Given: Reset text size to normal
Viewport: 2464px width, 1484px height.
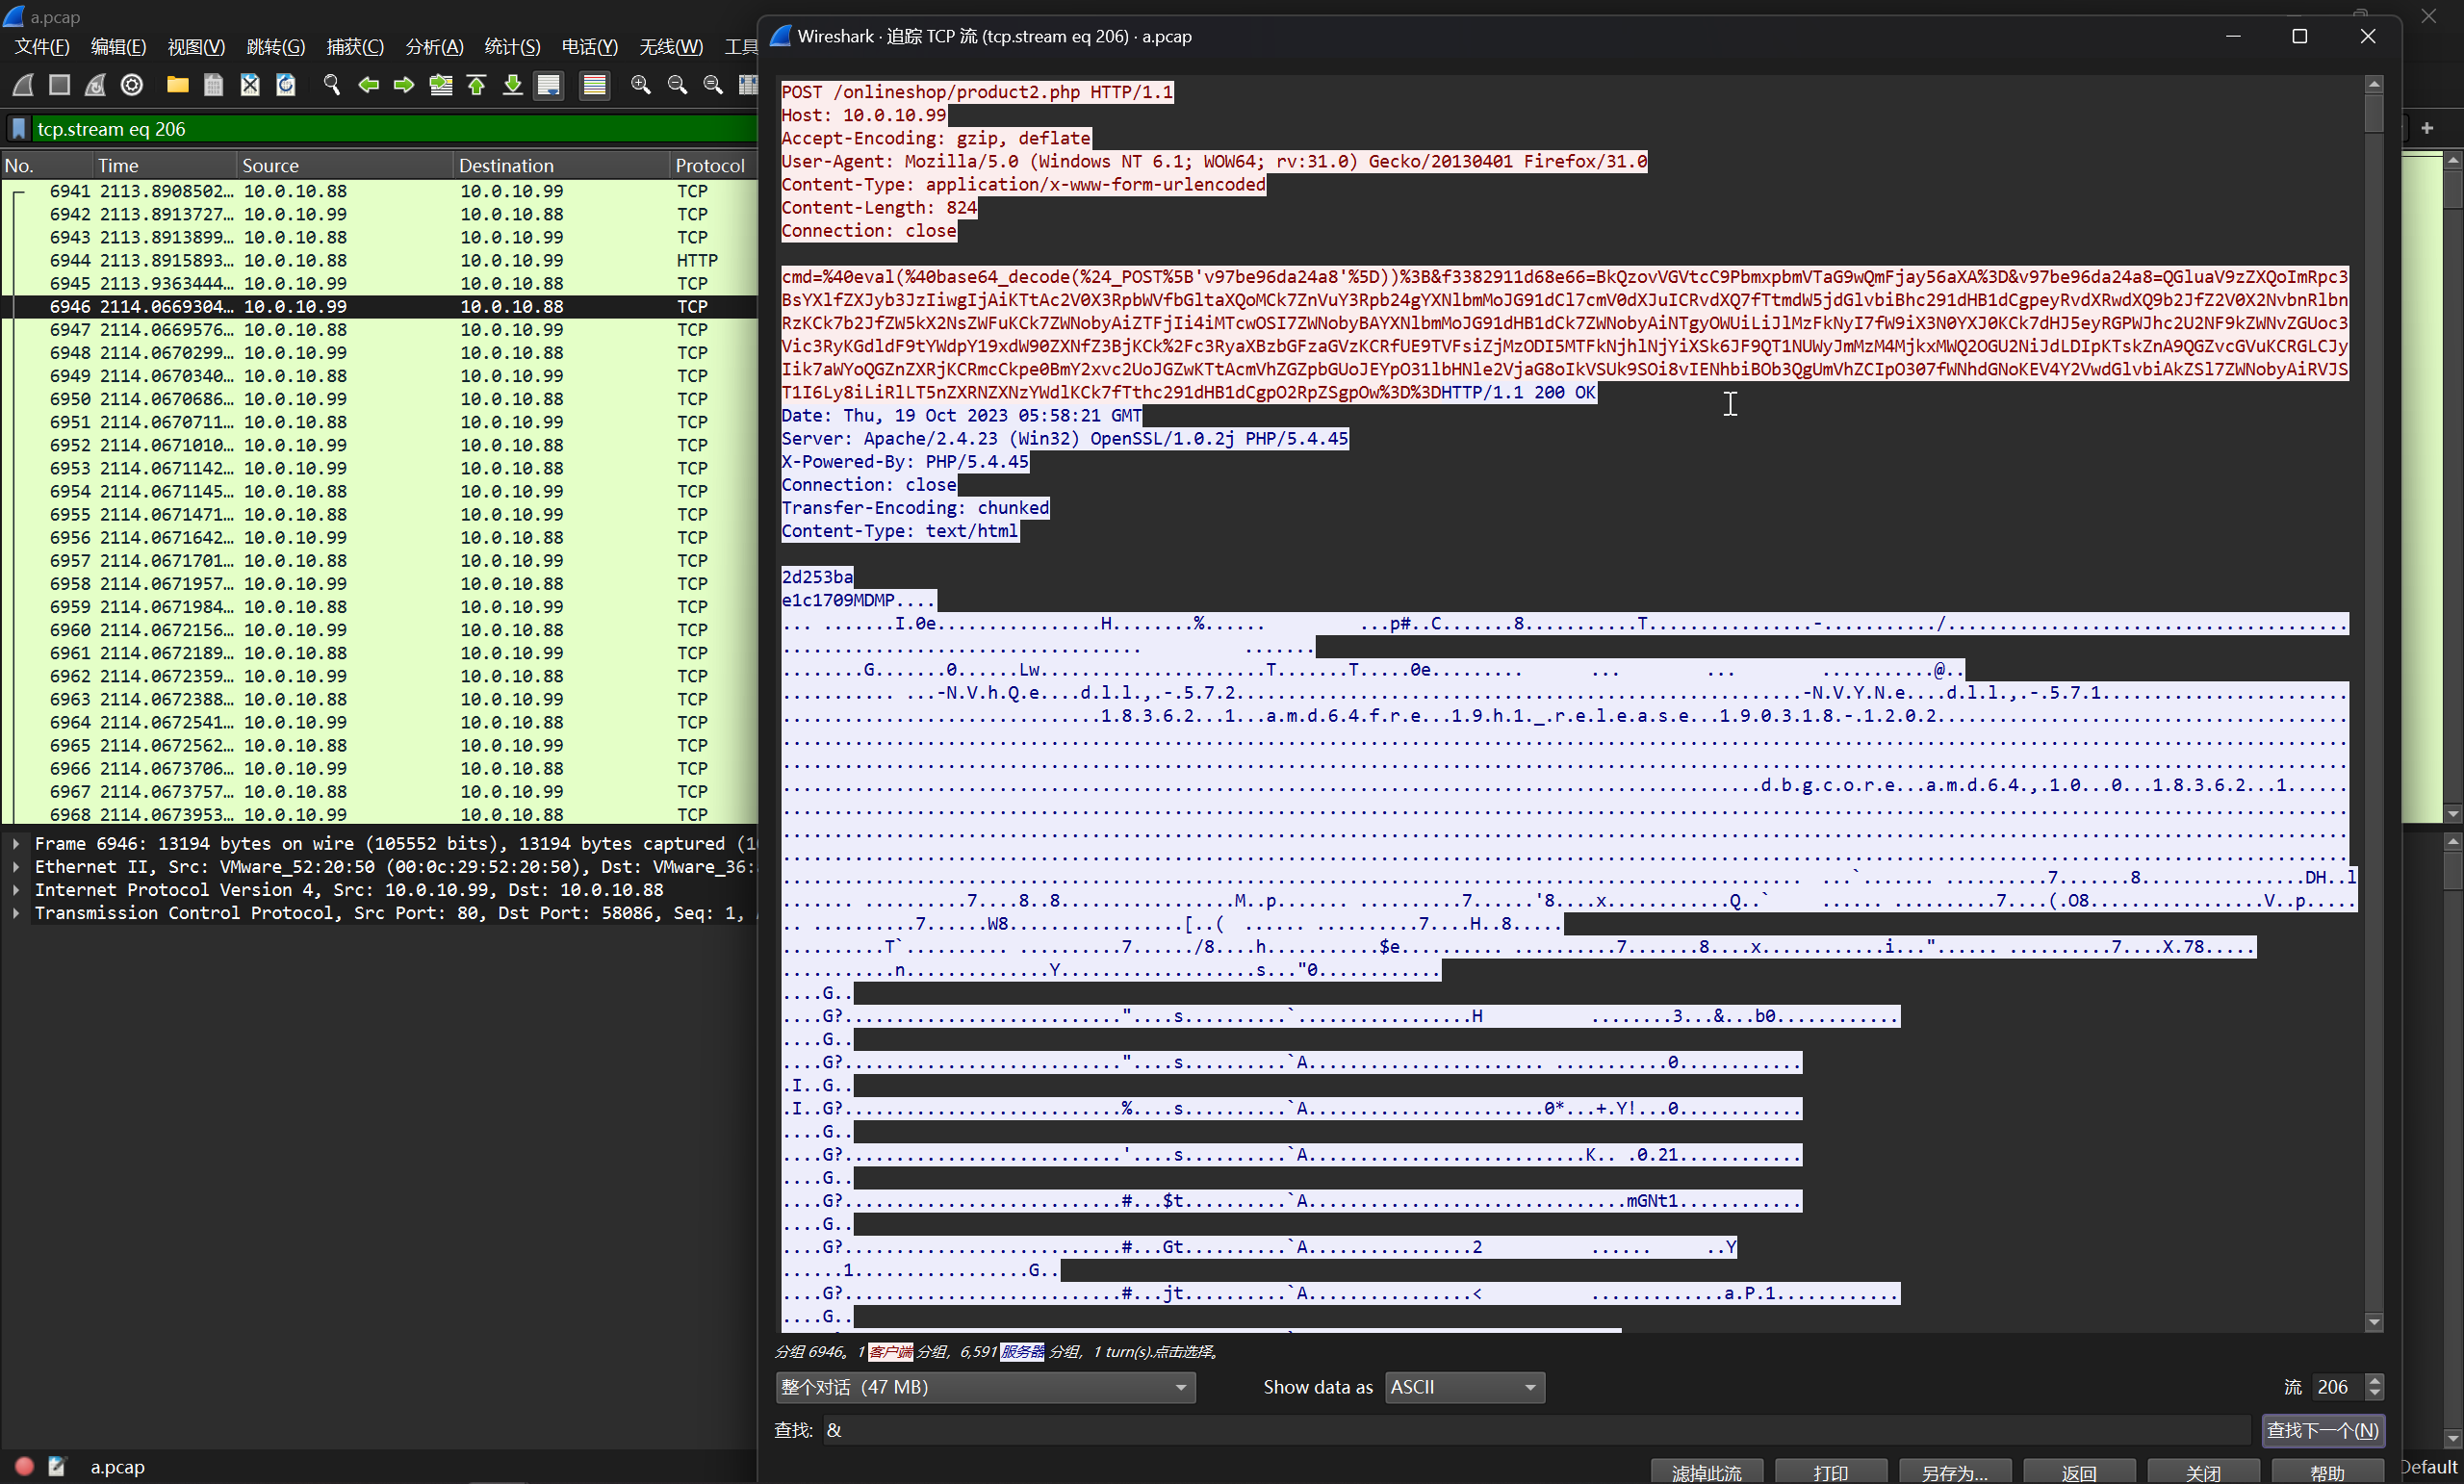Looking at the screenshot, I should point(713,85).
